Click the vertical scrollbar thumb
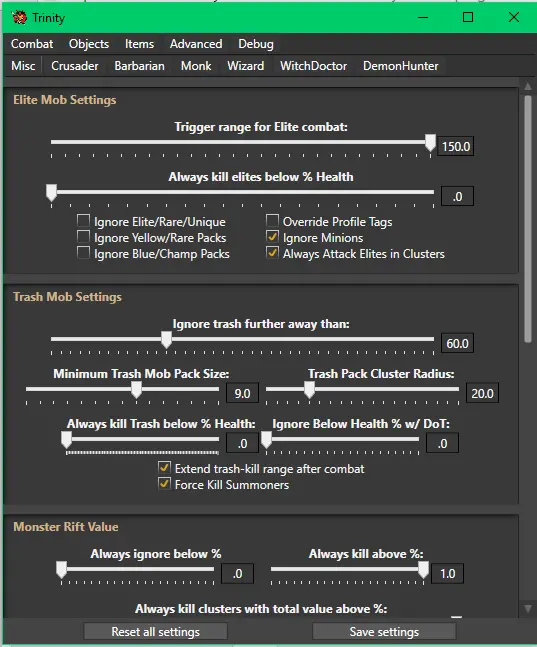 (x=528, y=219)
